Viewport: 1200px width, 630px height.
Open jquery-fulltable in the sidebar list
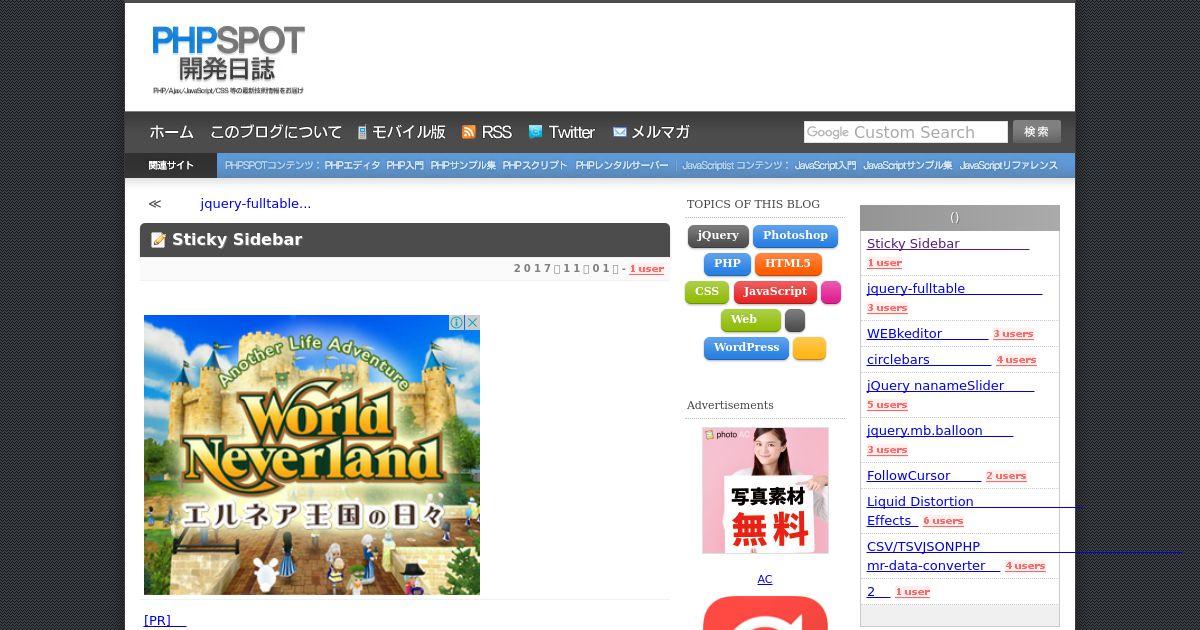pos(954,289)
